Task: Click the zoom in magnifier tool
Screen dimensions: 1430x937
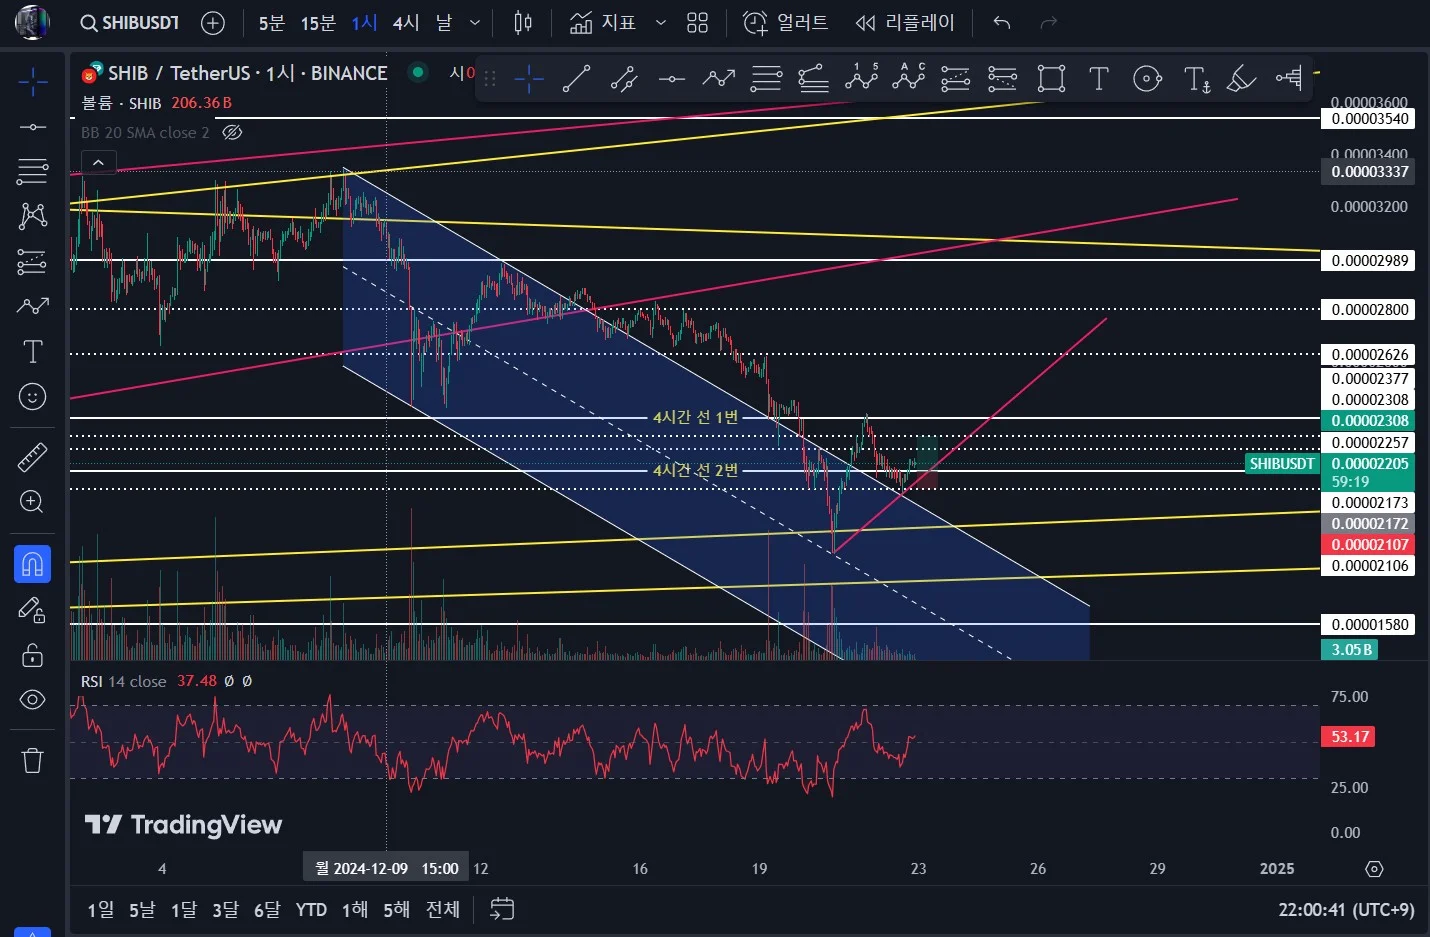Action: point(32,502)
